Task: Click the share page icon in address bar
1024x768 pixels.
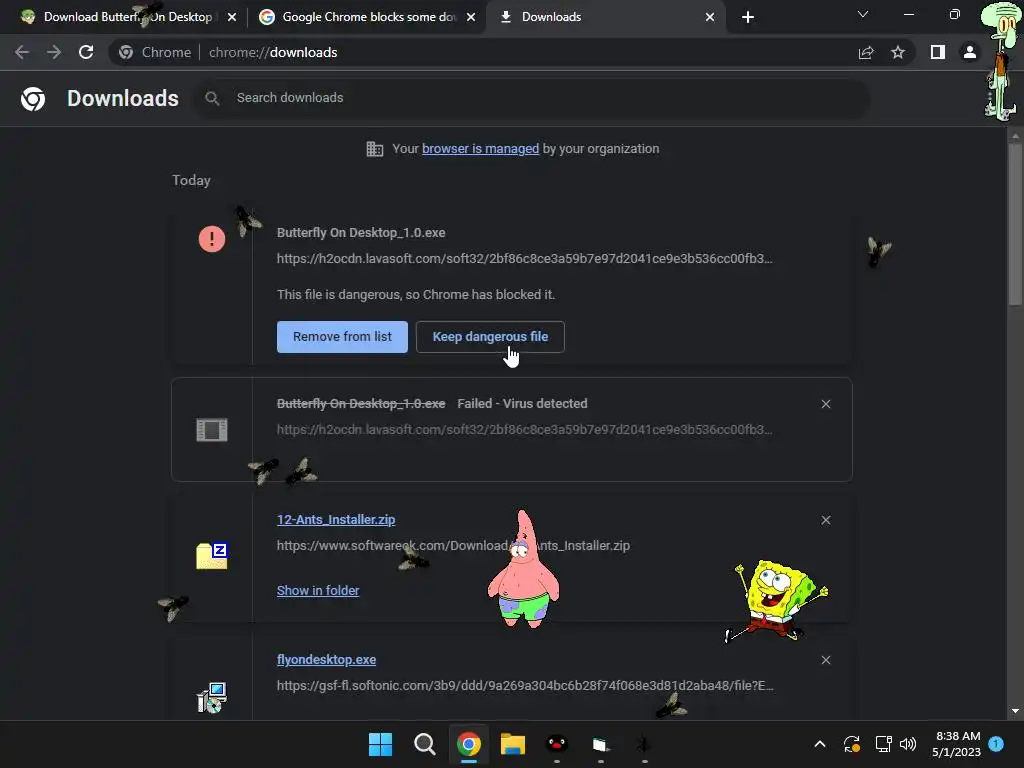Action: (866, 52)
